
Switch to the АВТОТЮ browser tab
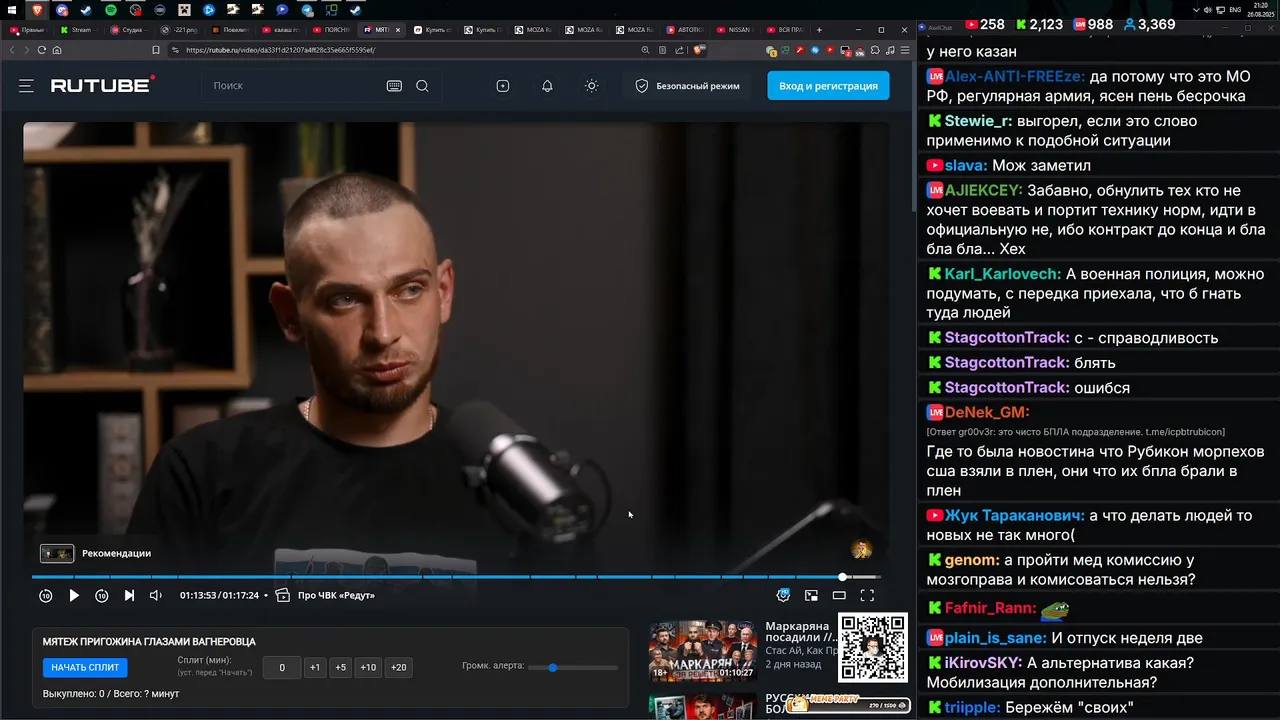pos(685,30)
